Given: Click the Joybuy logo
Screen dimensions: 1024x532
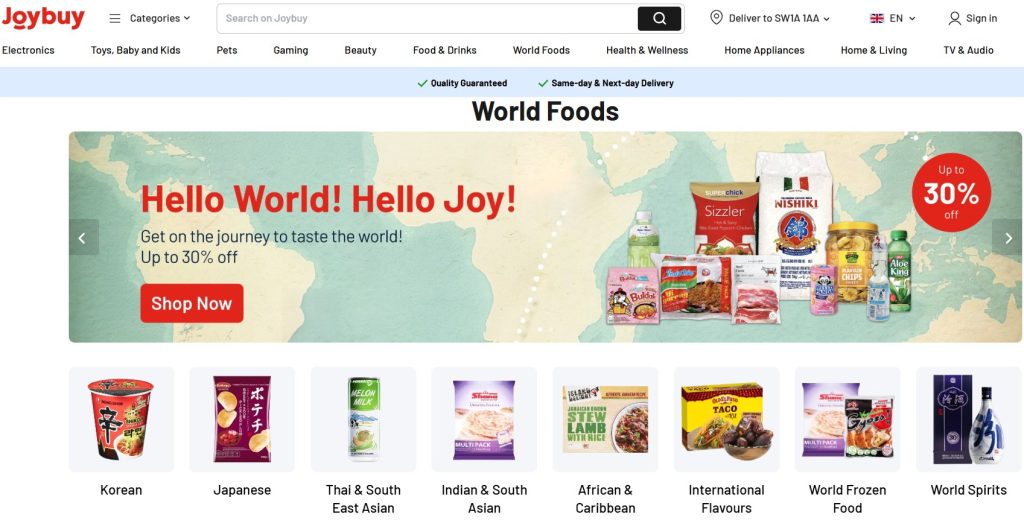Looking at the screenshot, I should [x=43, y=18].
